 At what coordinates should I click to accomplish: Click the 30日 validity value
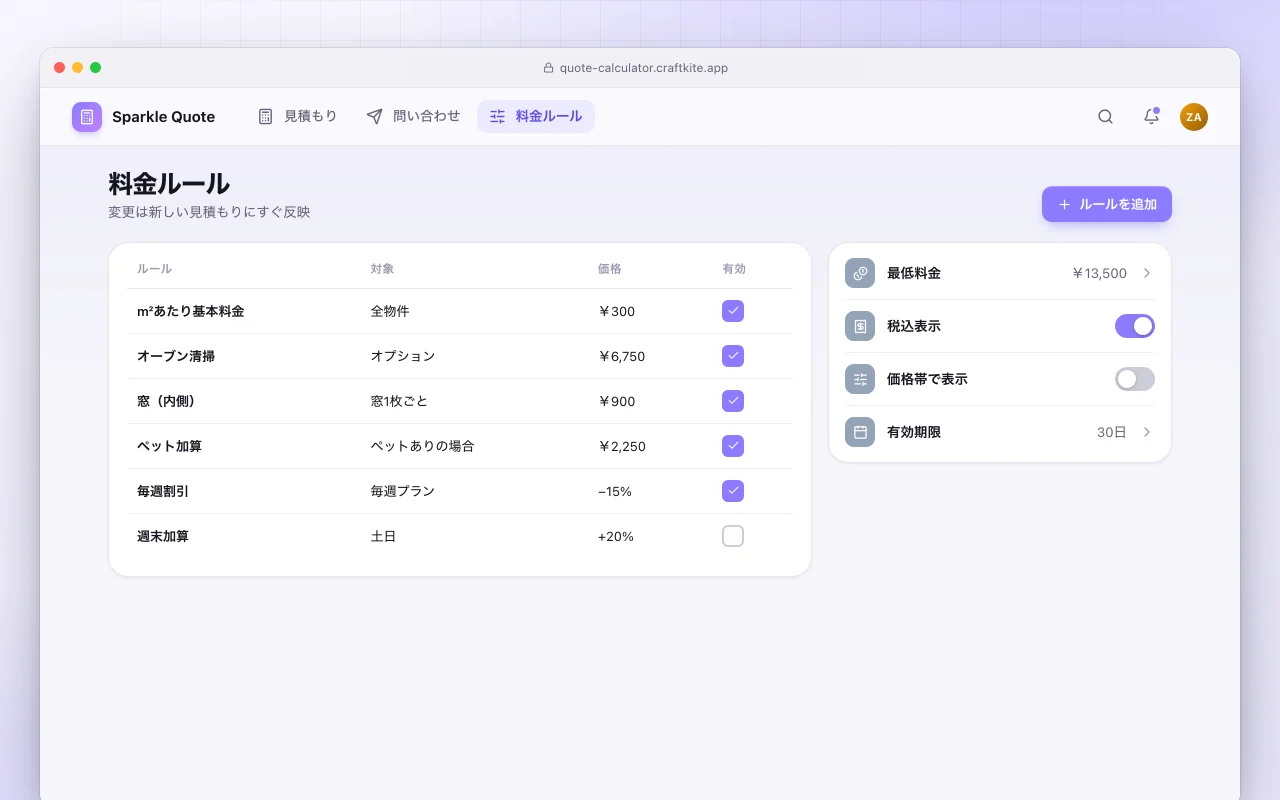pos(1112,432)
